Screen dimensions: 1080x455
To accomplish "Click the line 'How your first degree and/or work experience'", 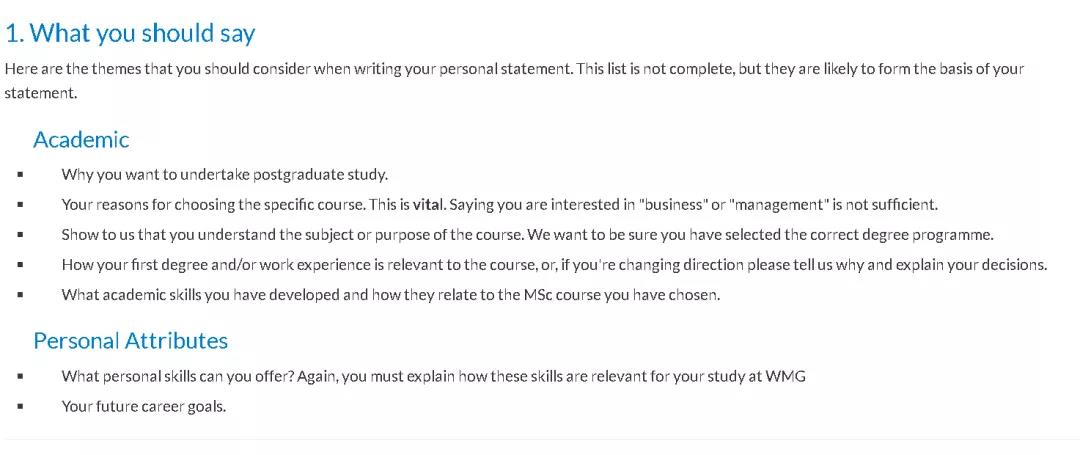I will pos(554,265).
